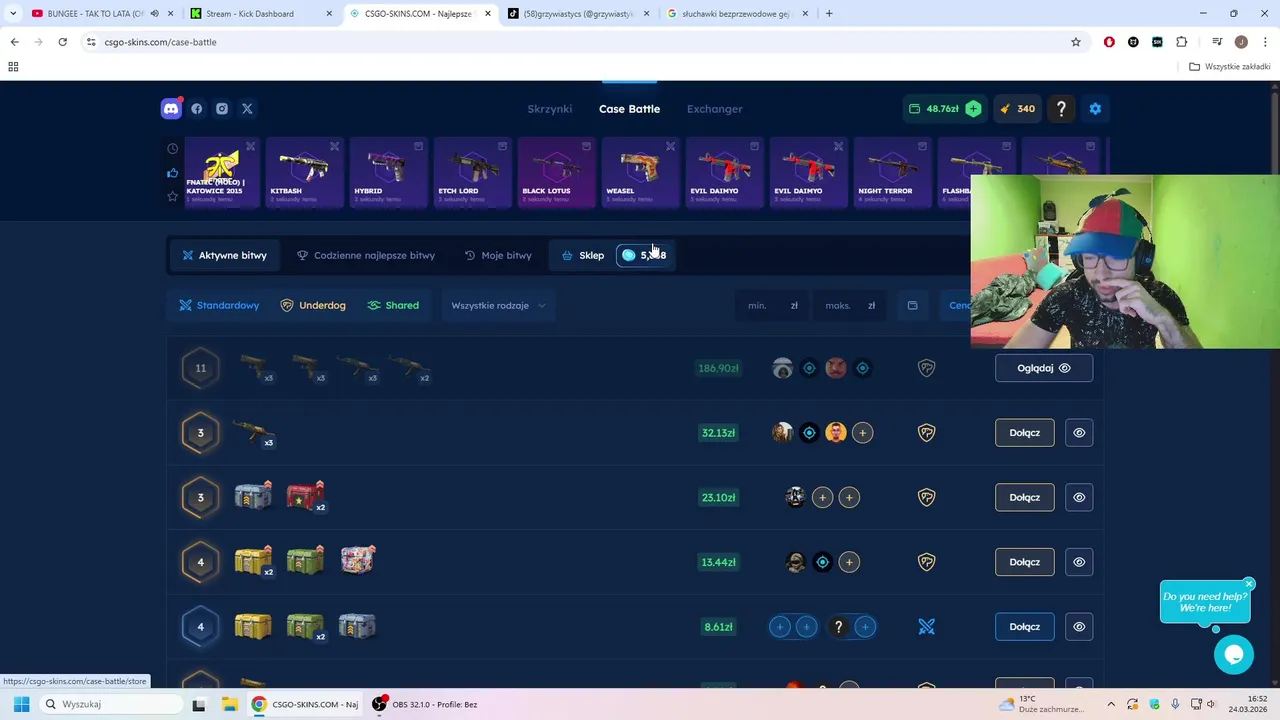Watch the 8.61zł battle via eye icon
Image resolution: width=1280 pixels, height=720 pixels.
pyautogui.click(x=1079, y=627)
